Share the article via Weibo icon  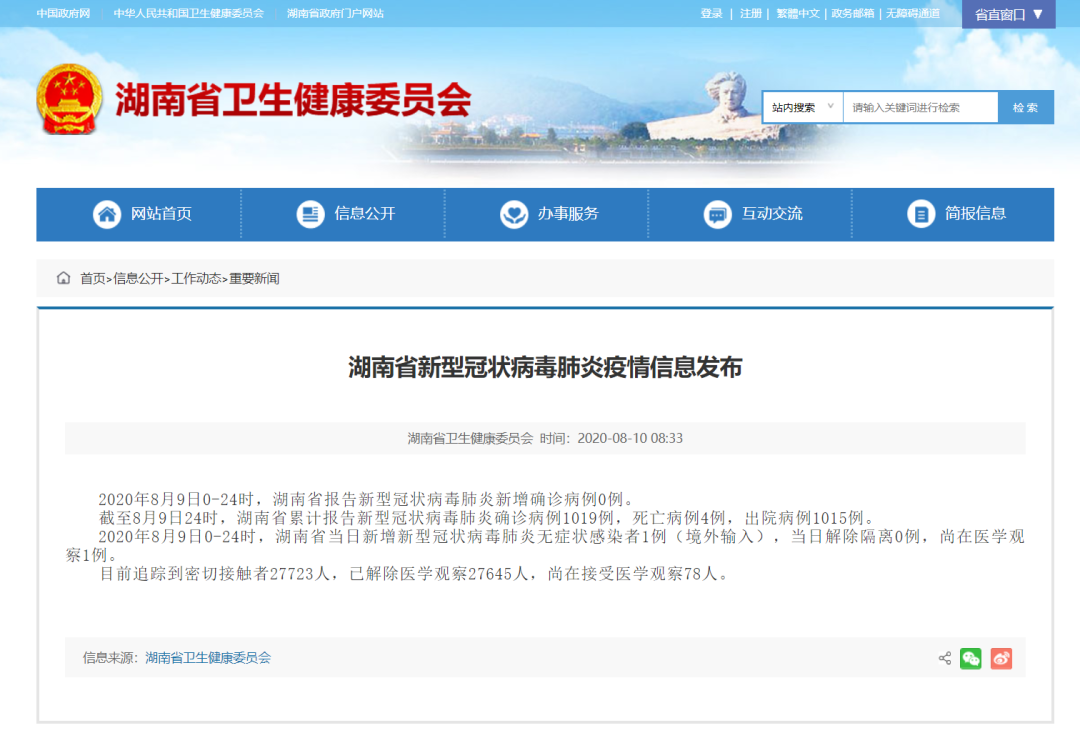tap(1000, 658)
